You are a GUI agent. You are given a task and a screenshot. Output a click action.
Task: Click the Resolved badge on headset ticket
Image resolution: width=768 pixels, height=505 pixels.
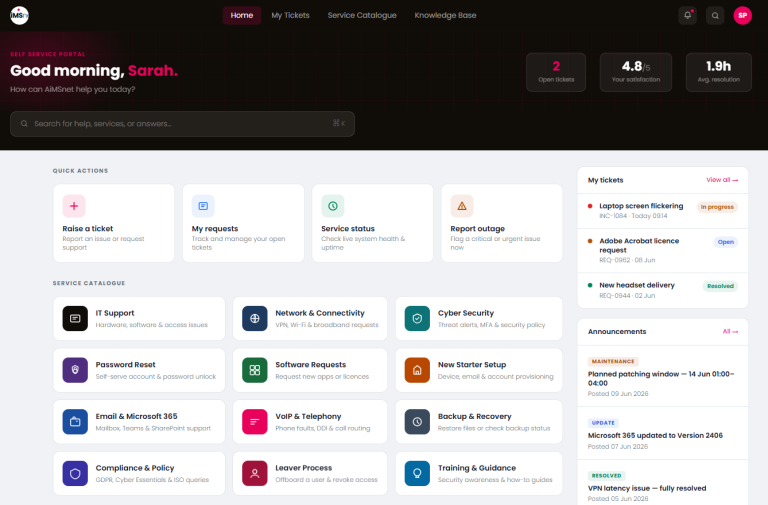720,286
